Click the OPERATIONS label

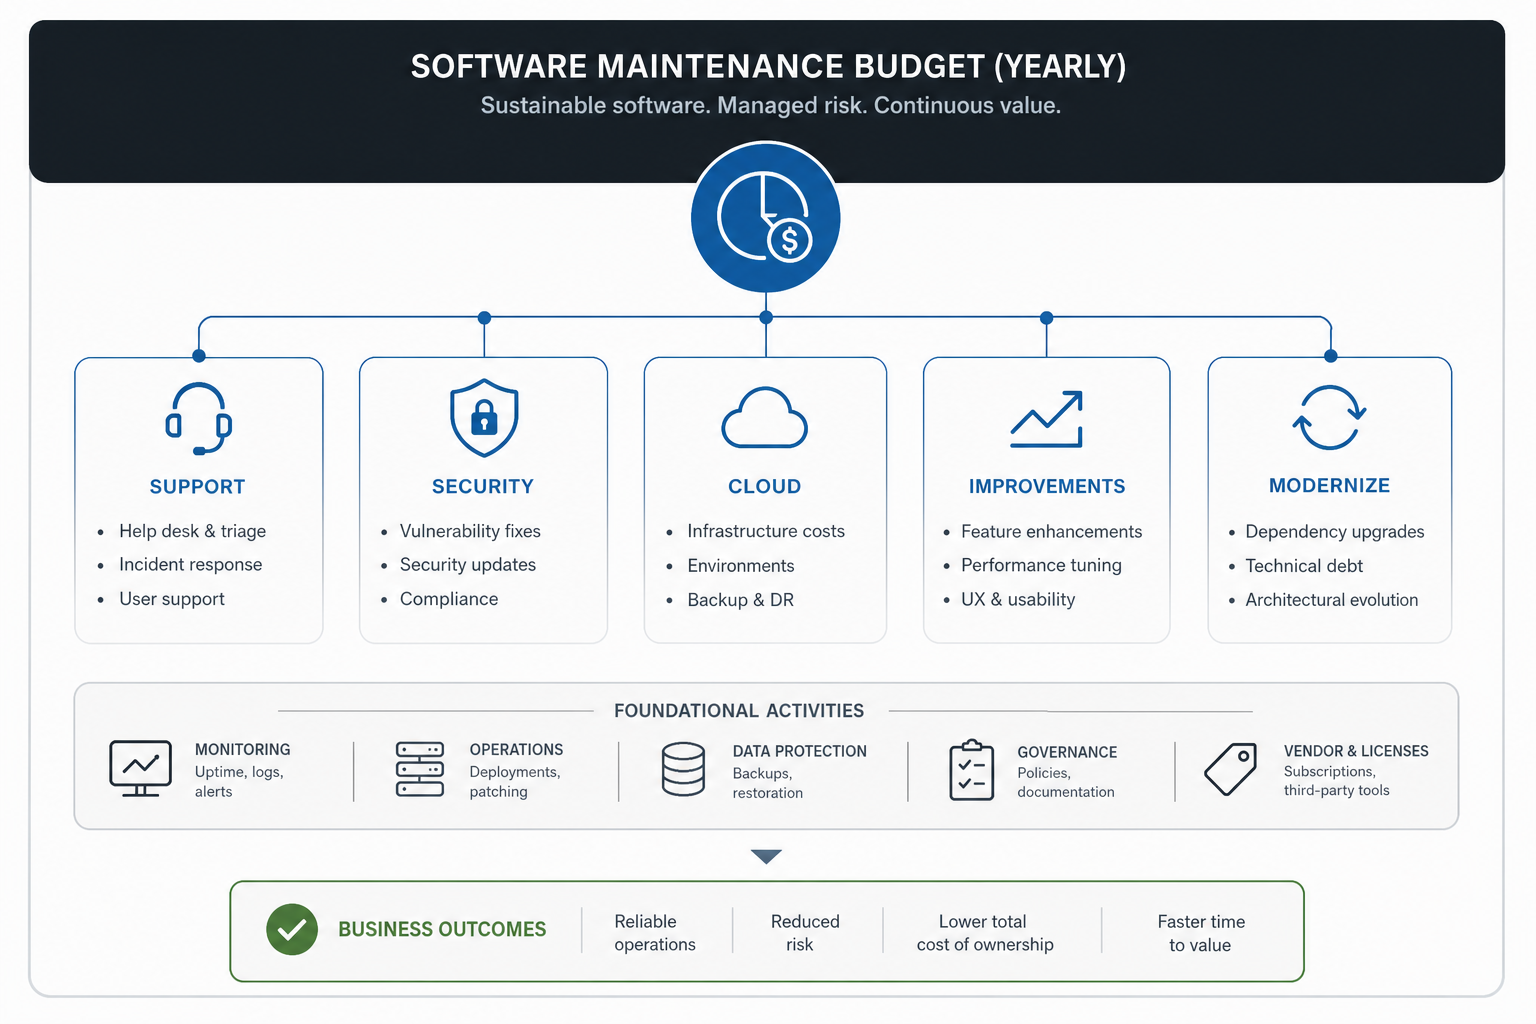(516, 750)
